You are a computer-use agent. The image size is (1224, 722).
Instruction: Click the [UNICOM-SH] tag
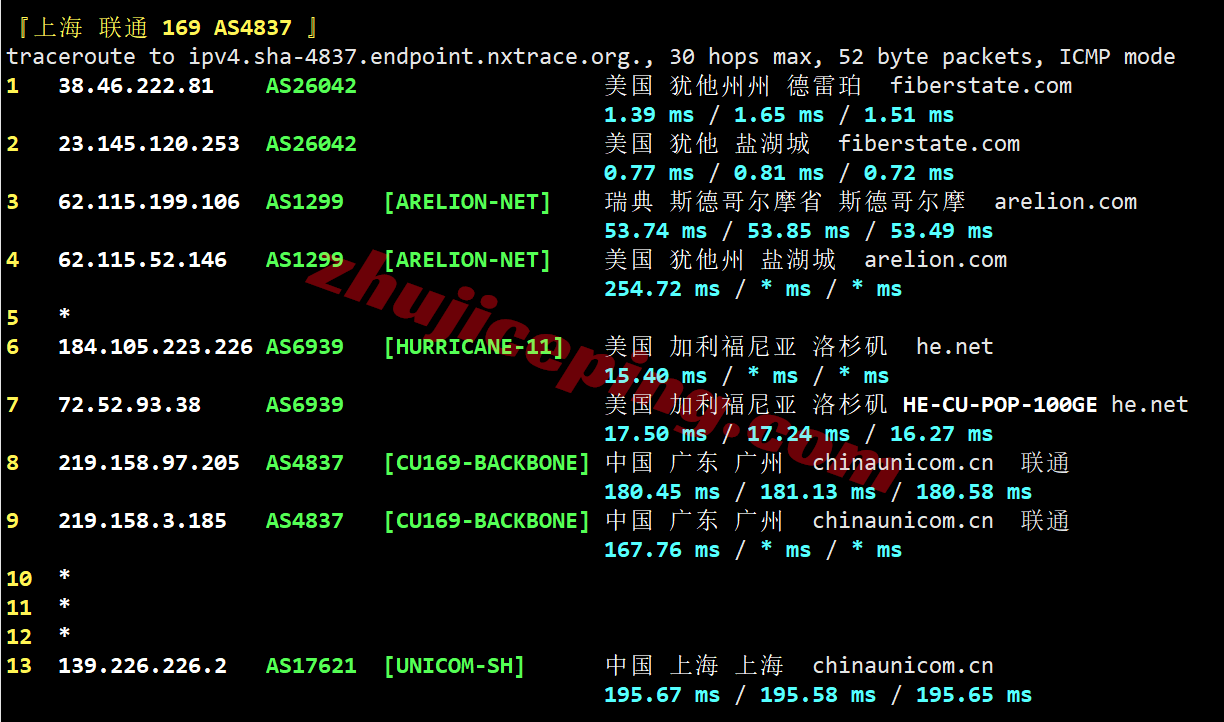pyautogui.click(x=454, y=666)
